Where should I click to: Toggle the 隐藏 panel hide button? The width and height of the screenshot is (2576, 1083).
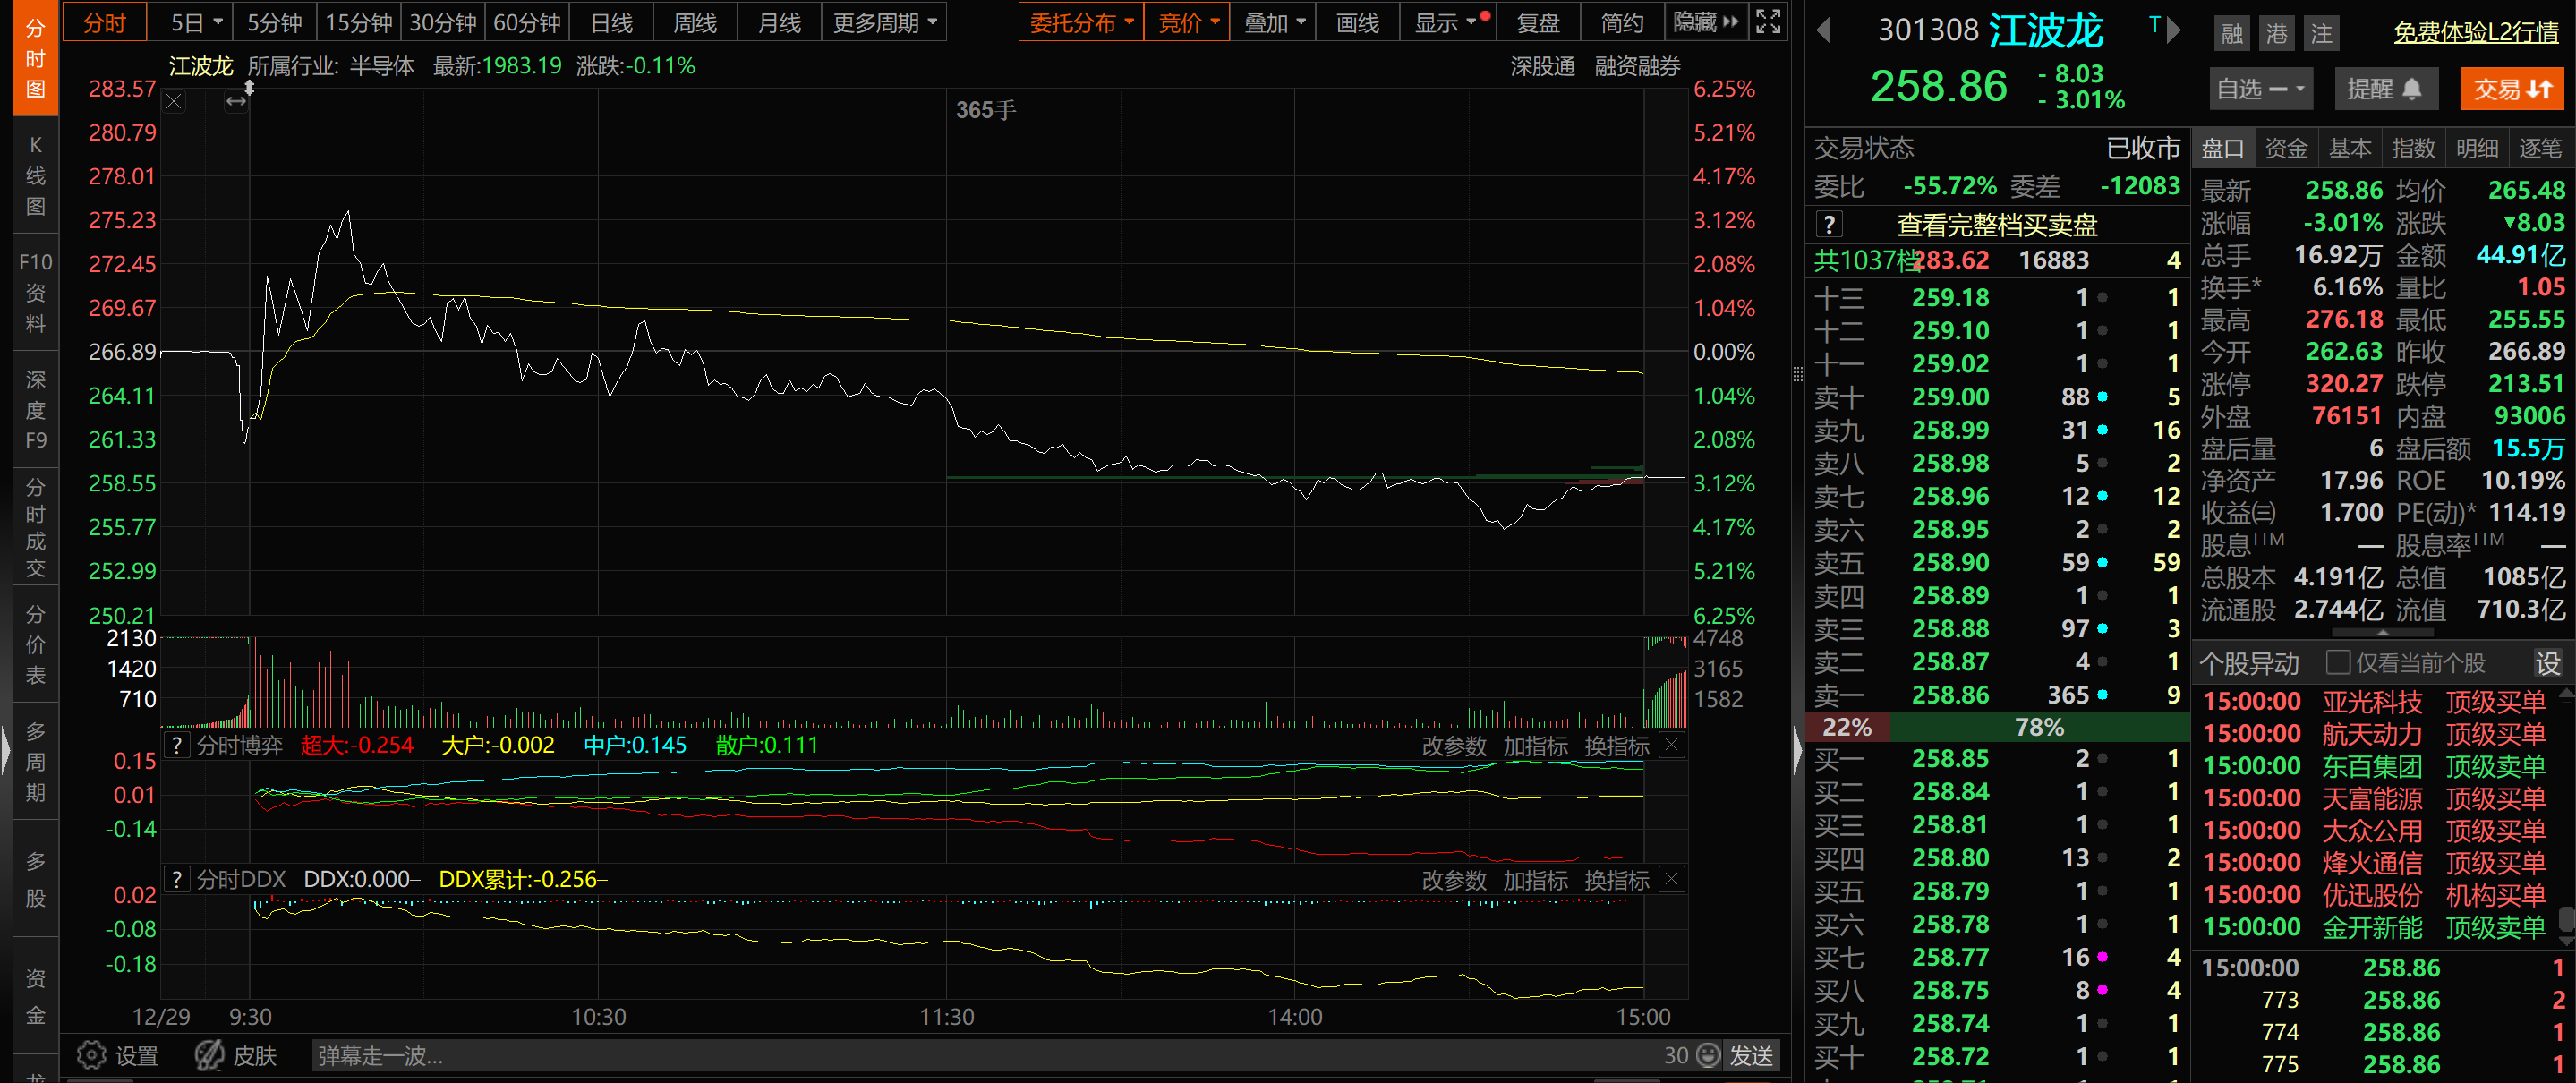(1706, 22)
